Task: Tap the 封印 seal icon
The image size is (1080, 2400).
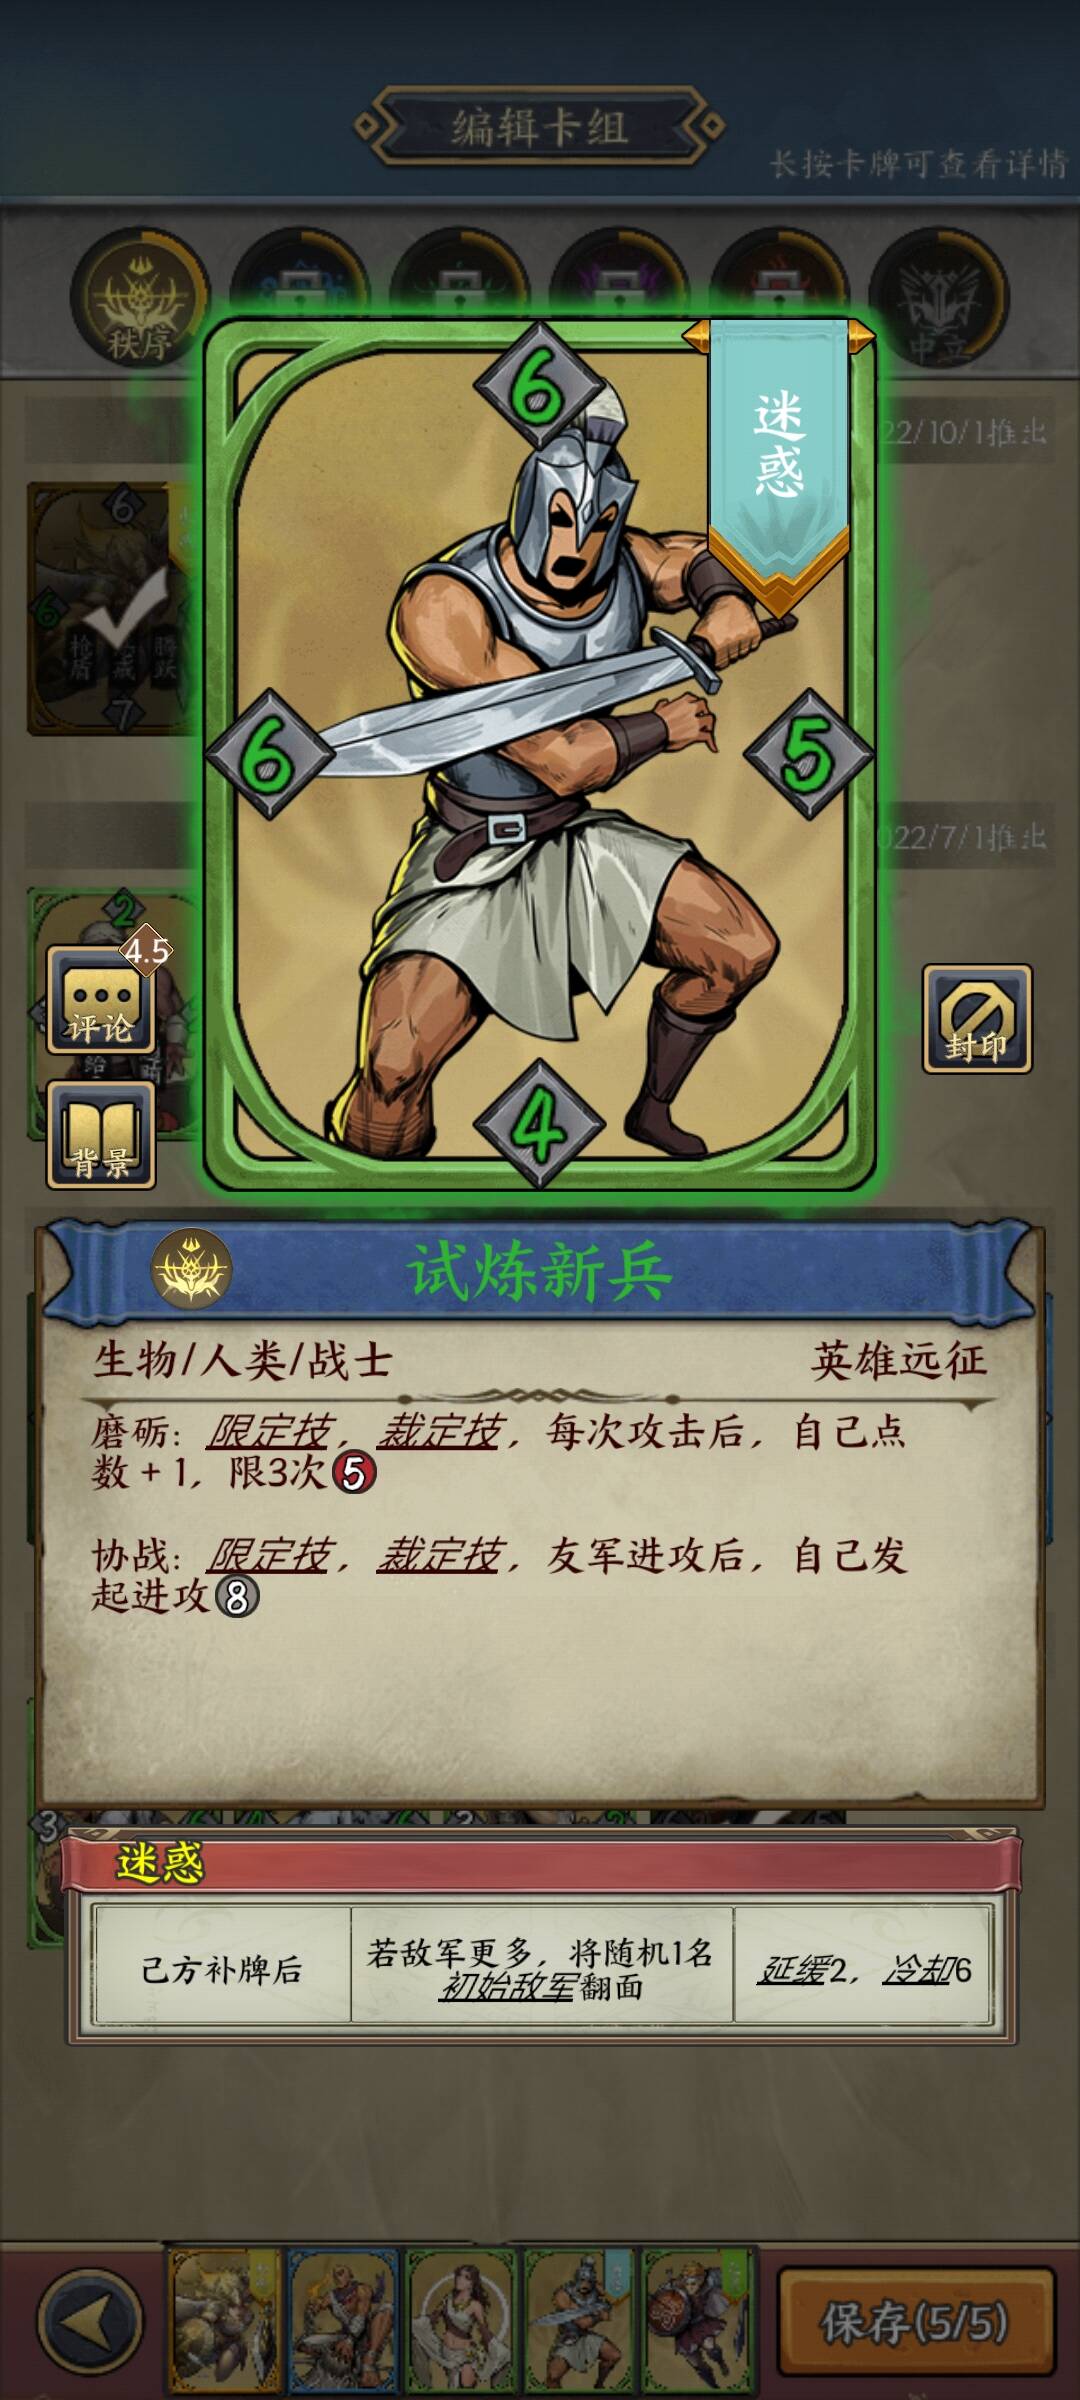Action: point(977,1018)
